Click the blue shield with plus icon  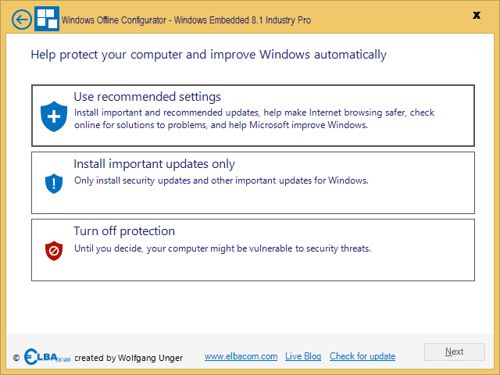pos(54,116)
